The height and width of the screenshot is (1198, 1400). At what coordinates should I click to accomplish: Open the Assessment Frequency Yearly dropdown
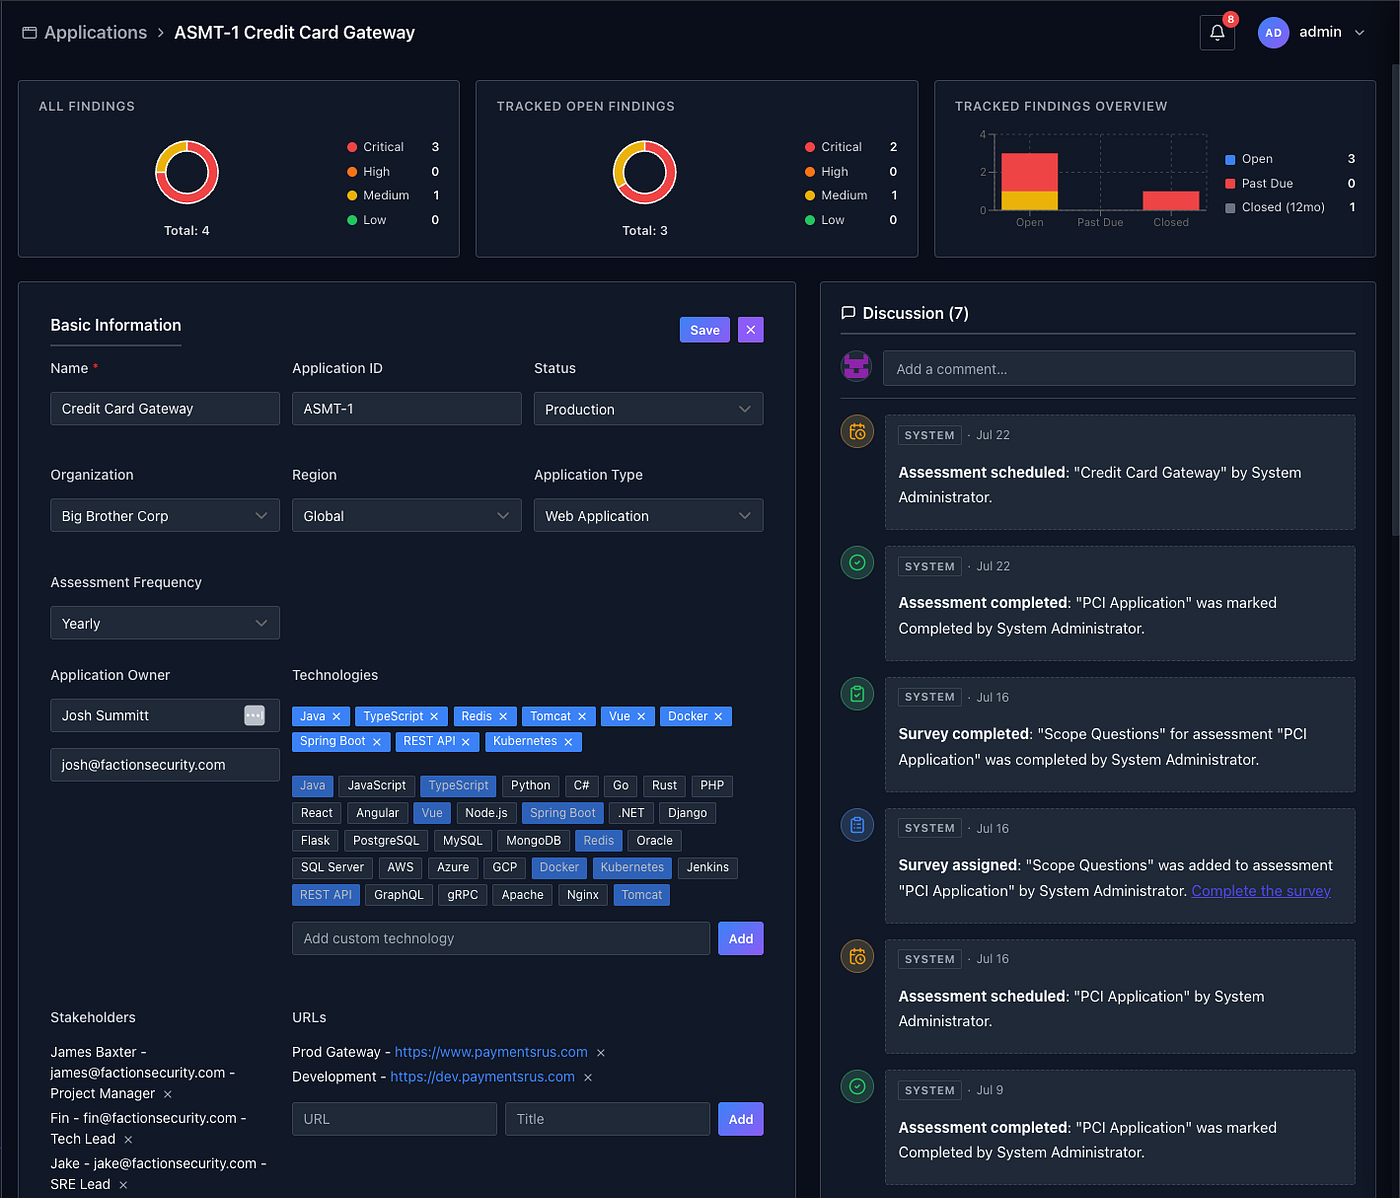[165, 623]
